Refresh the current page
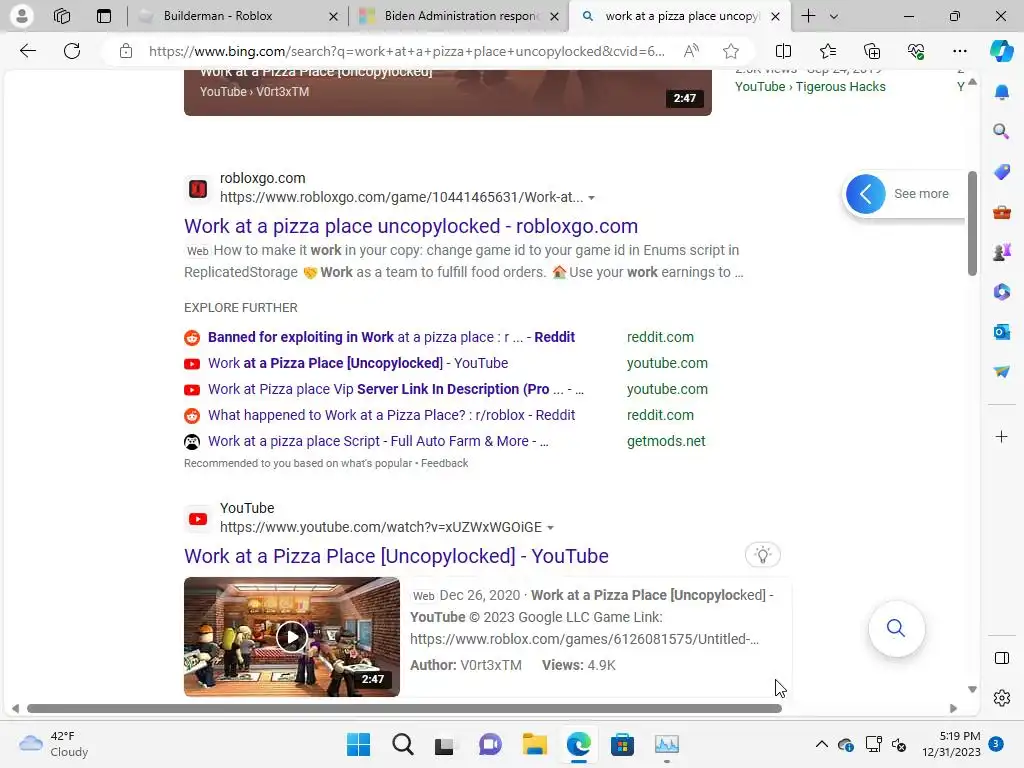The width and height of the screenshot is (1024, 768). tap(72, 51)
